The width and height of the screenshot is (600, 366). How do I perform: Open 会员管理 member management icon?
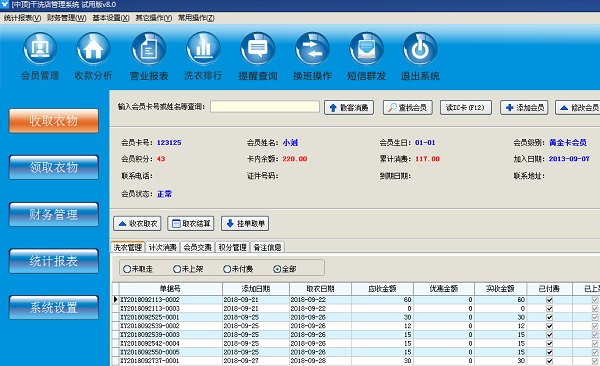tap(40, 49)
